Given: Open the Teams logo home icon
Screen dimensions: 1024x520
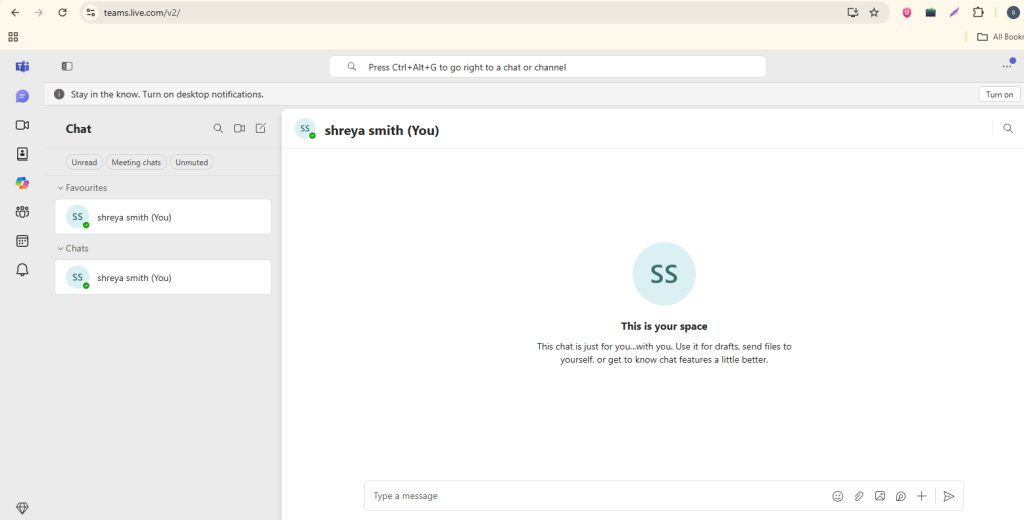Looking at the screenshot, I should [x=22, y=66].
